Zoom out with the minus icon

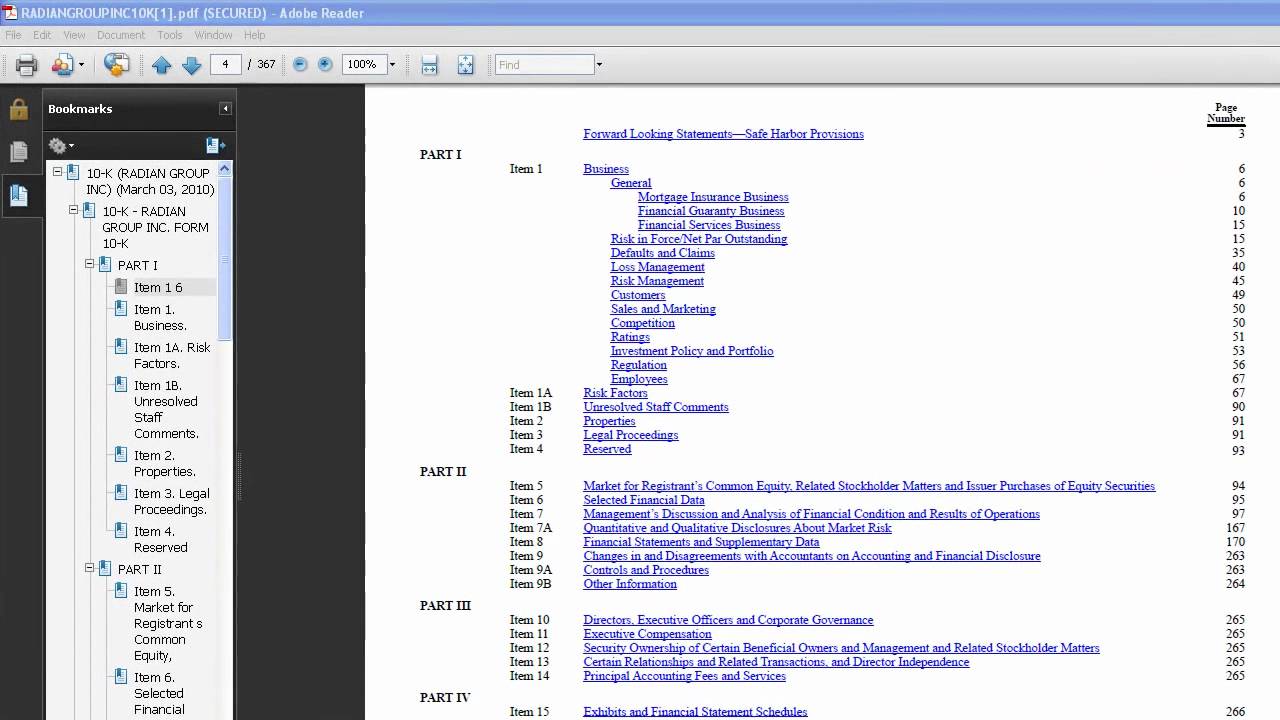point(300,64)
